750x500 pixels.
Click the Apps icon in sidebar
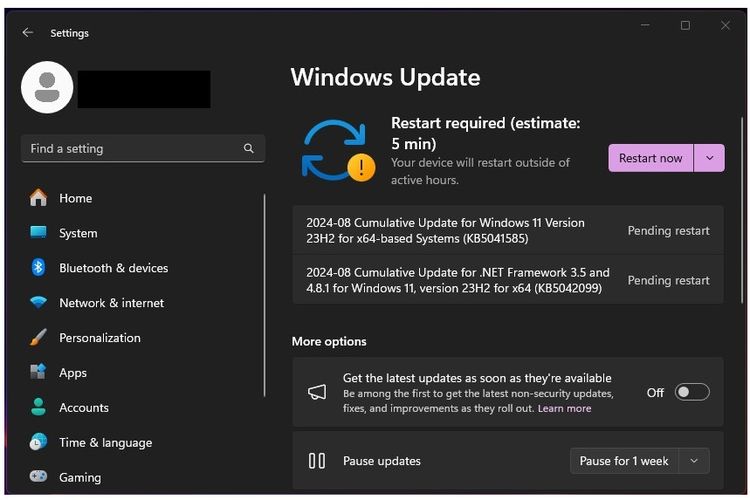(38, 373)
